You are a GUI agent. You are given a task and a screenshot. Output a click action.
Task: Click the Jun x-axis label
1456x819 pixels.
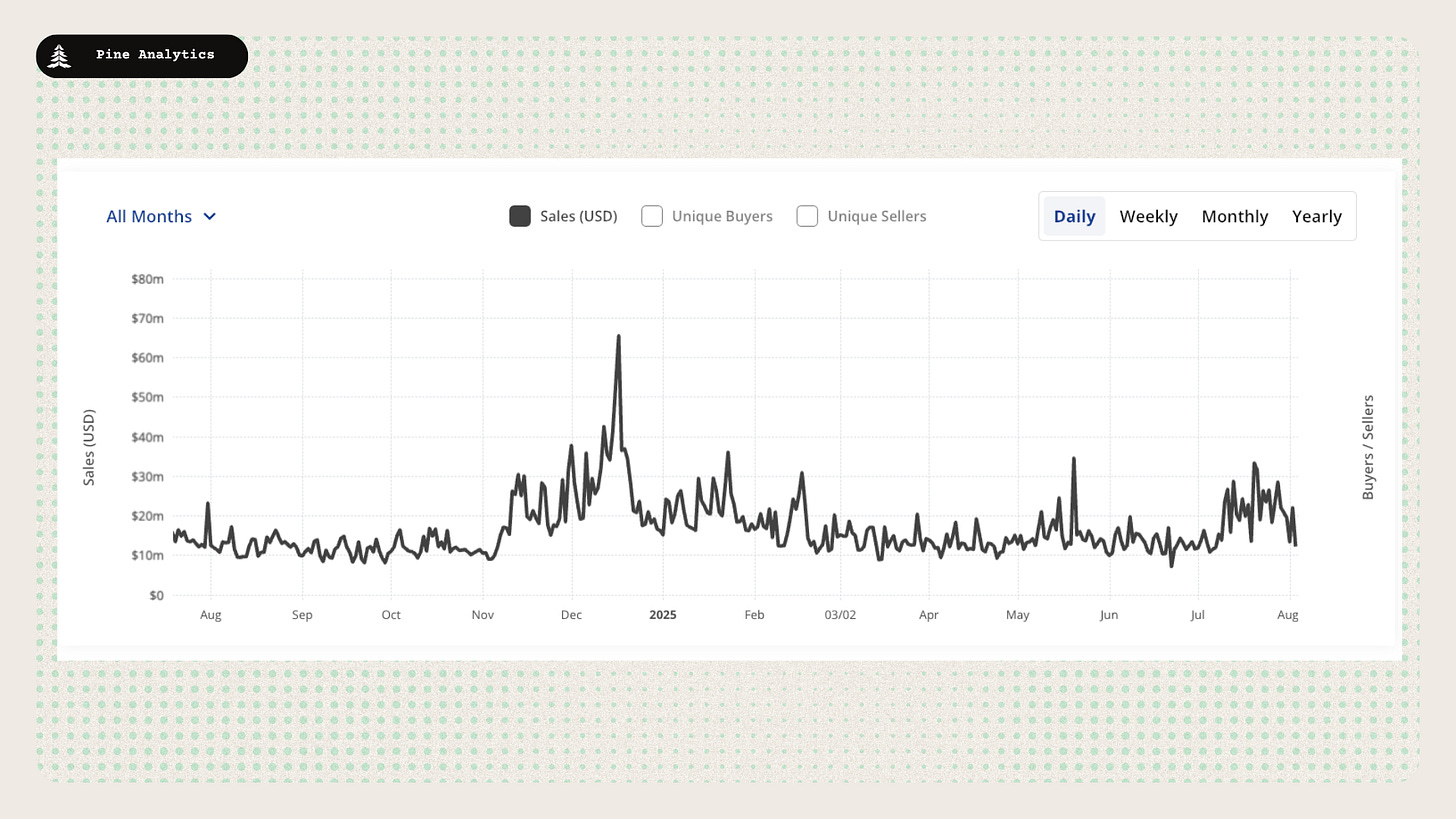click(x=1108, y=615)
